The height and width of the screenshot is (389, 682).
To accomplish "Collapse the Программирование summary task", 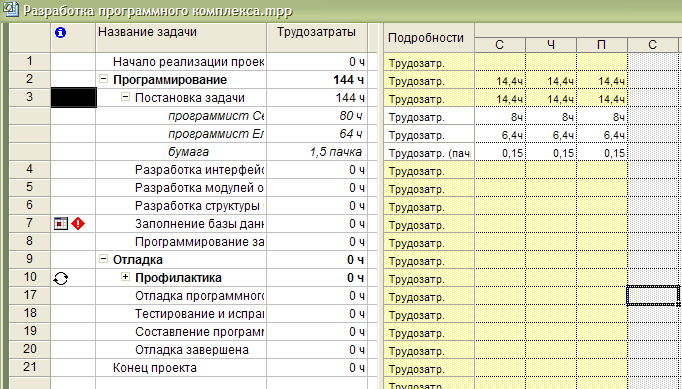I will click(x=103, y=79).
